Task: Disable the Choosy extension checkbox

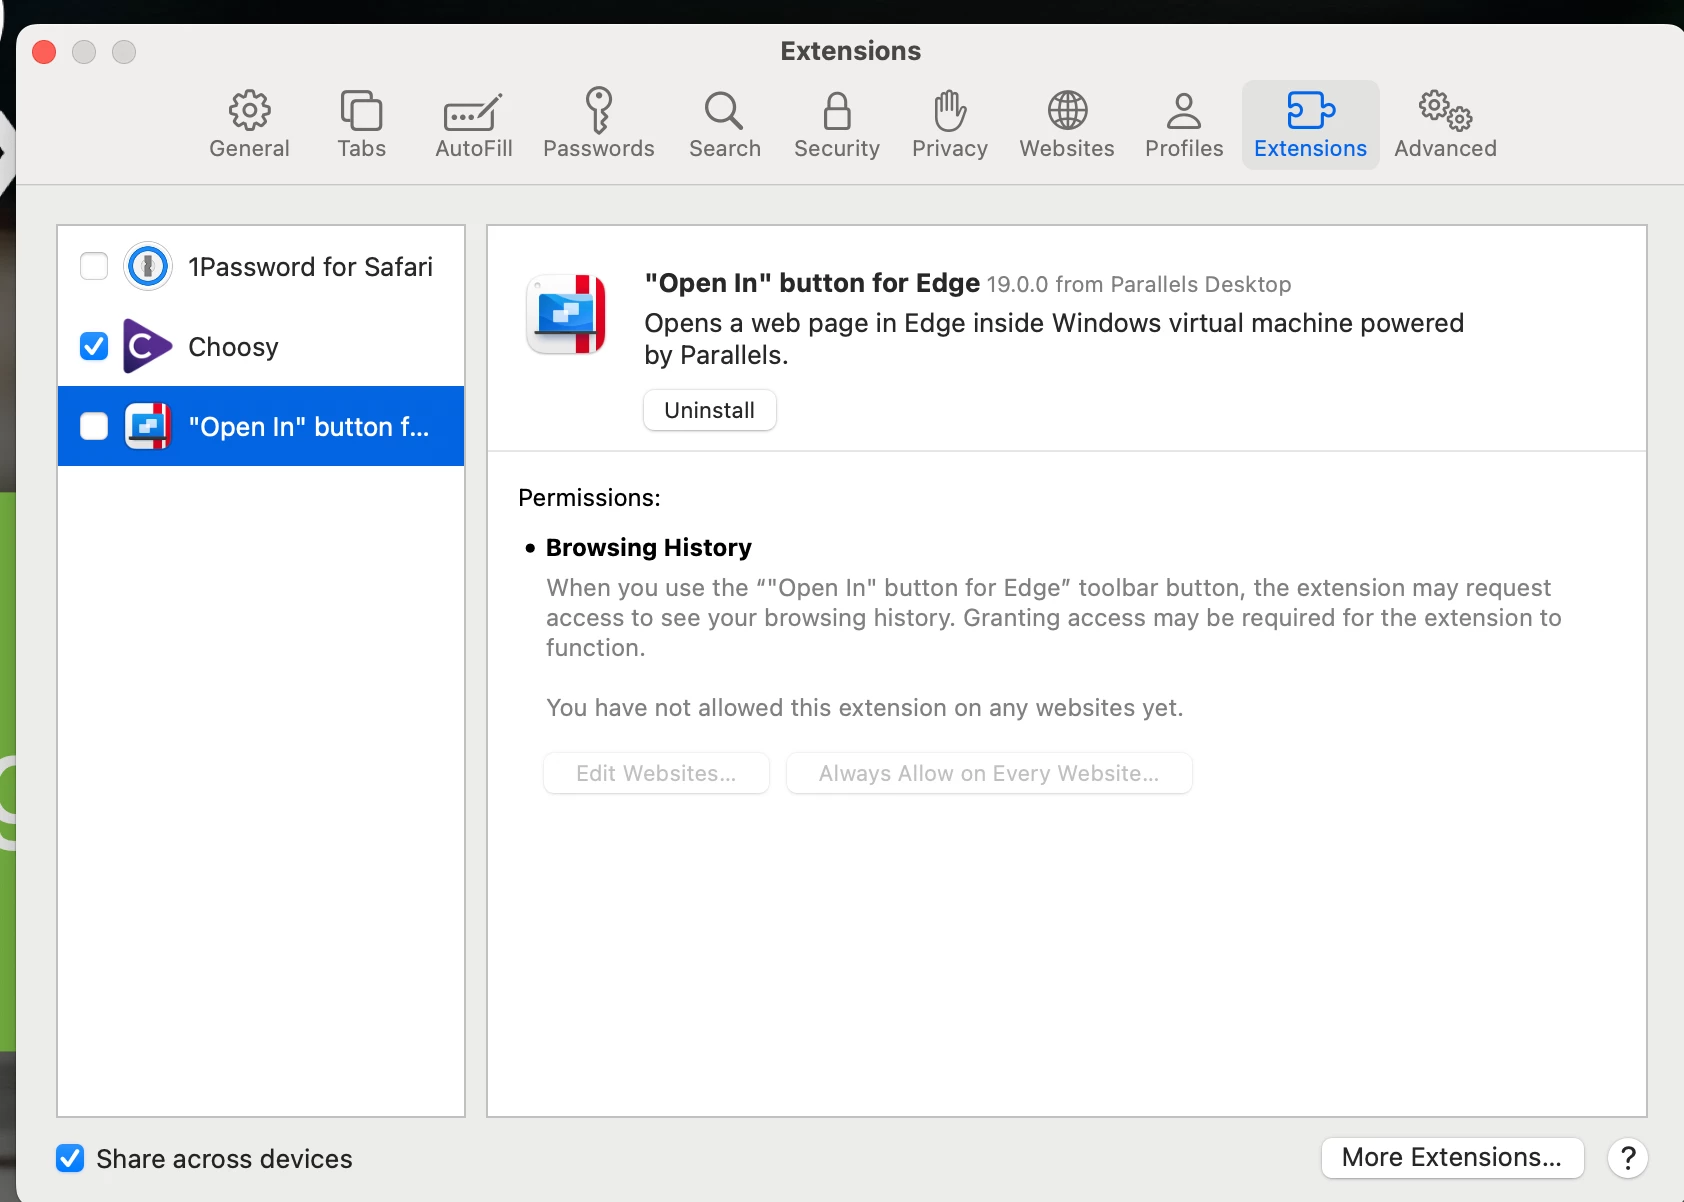Action: pos(94,346)
